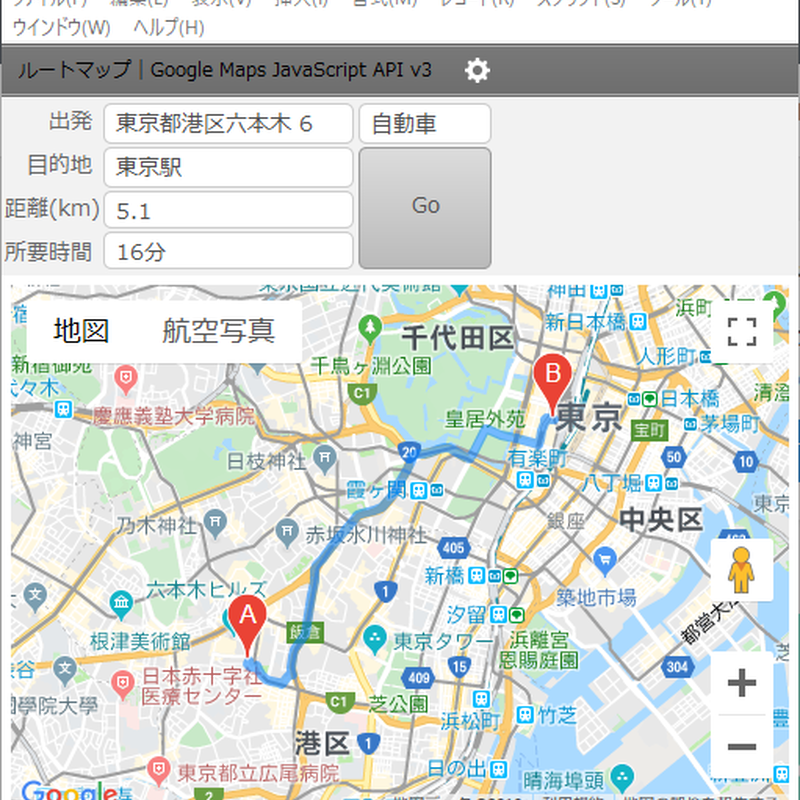Zoom out the map with minus

pyautogui.click(x=742, y=747)
